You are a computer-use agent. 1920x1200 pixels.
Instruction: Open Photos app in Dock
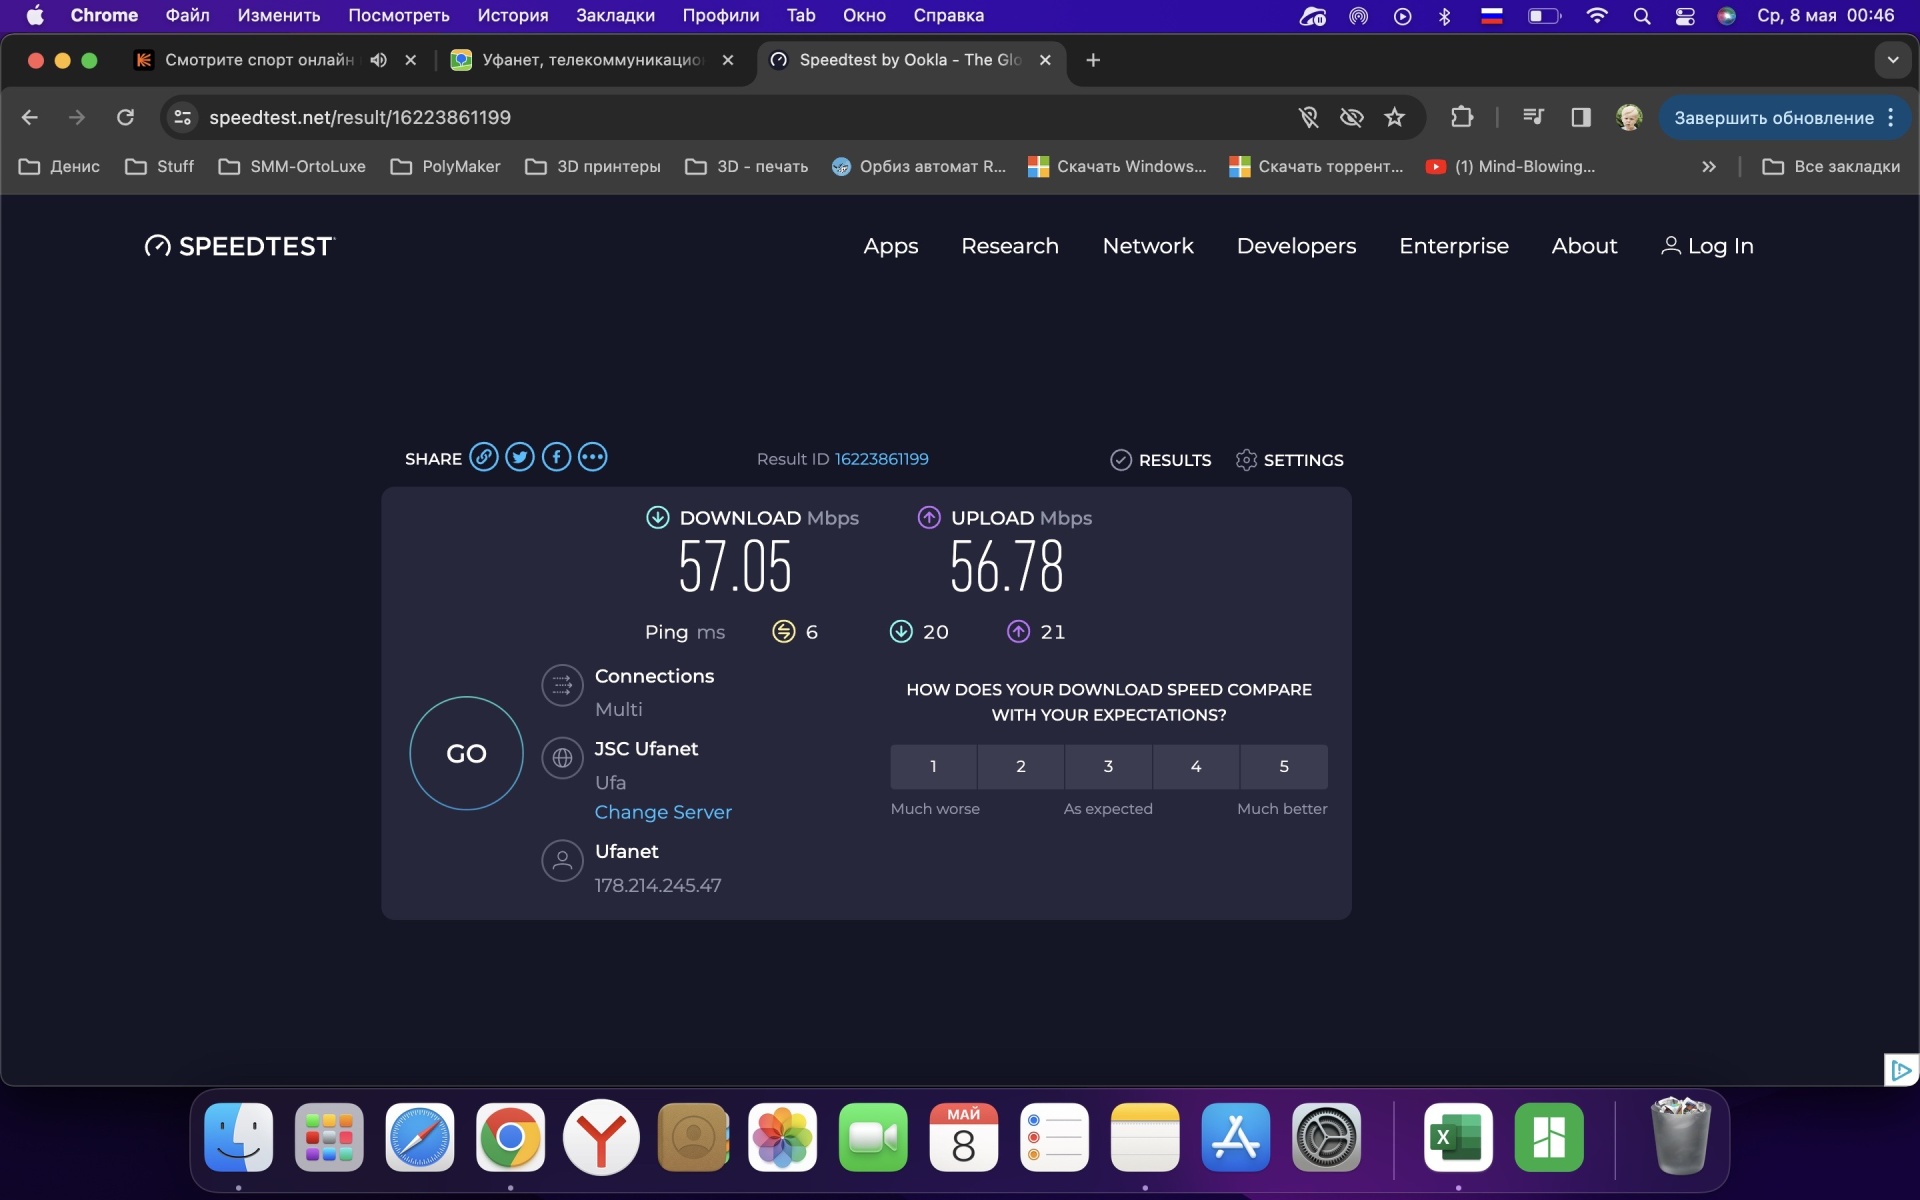(782, 1138)
